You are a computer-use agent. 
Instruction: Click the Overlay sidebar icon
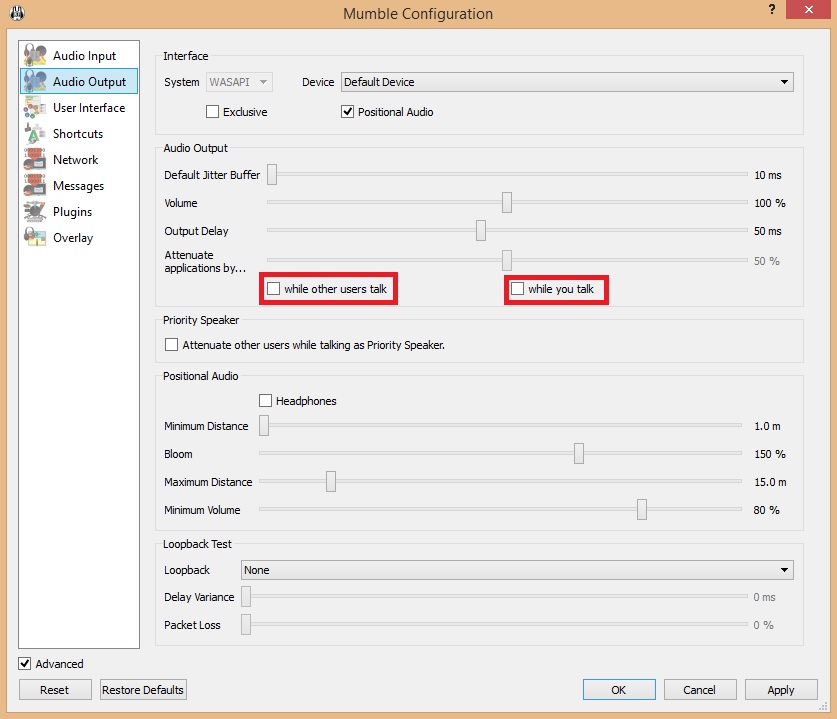(35, 237)
